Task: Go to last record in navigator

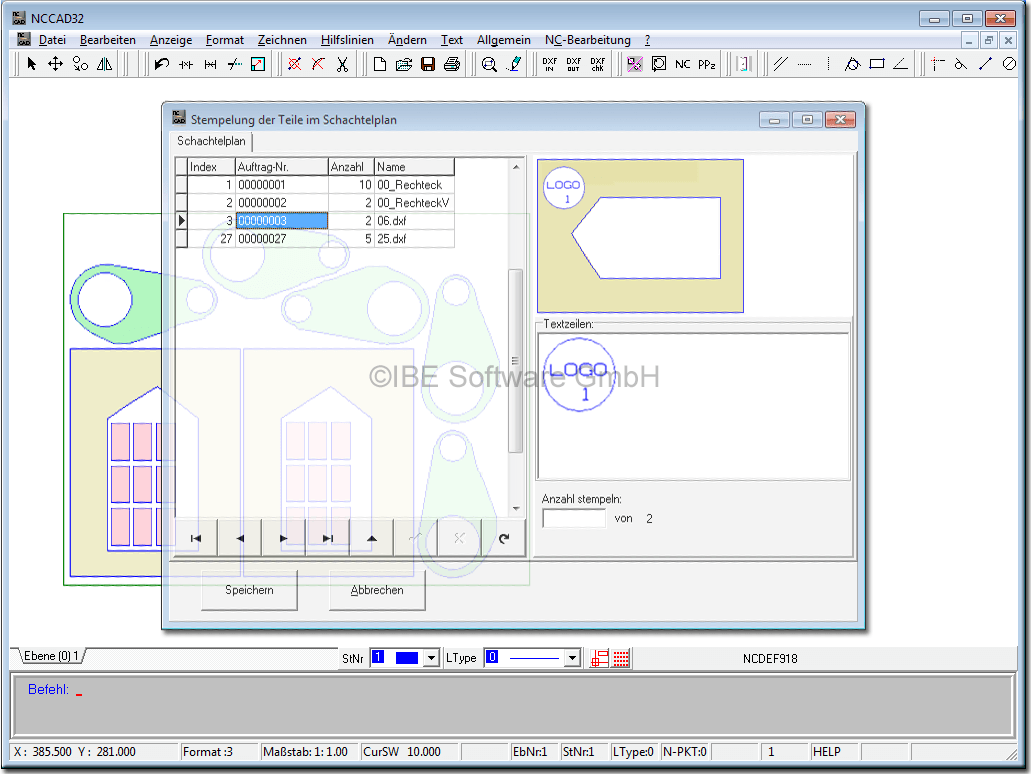Action: click(327, 538)
